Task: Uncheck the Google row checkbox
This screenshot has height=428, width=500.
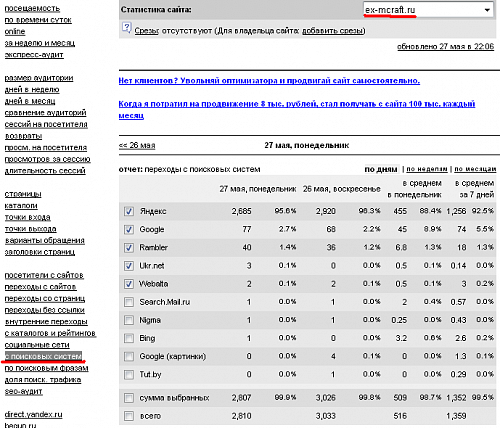Action: point(129,229)
